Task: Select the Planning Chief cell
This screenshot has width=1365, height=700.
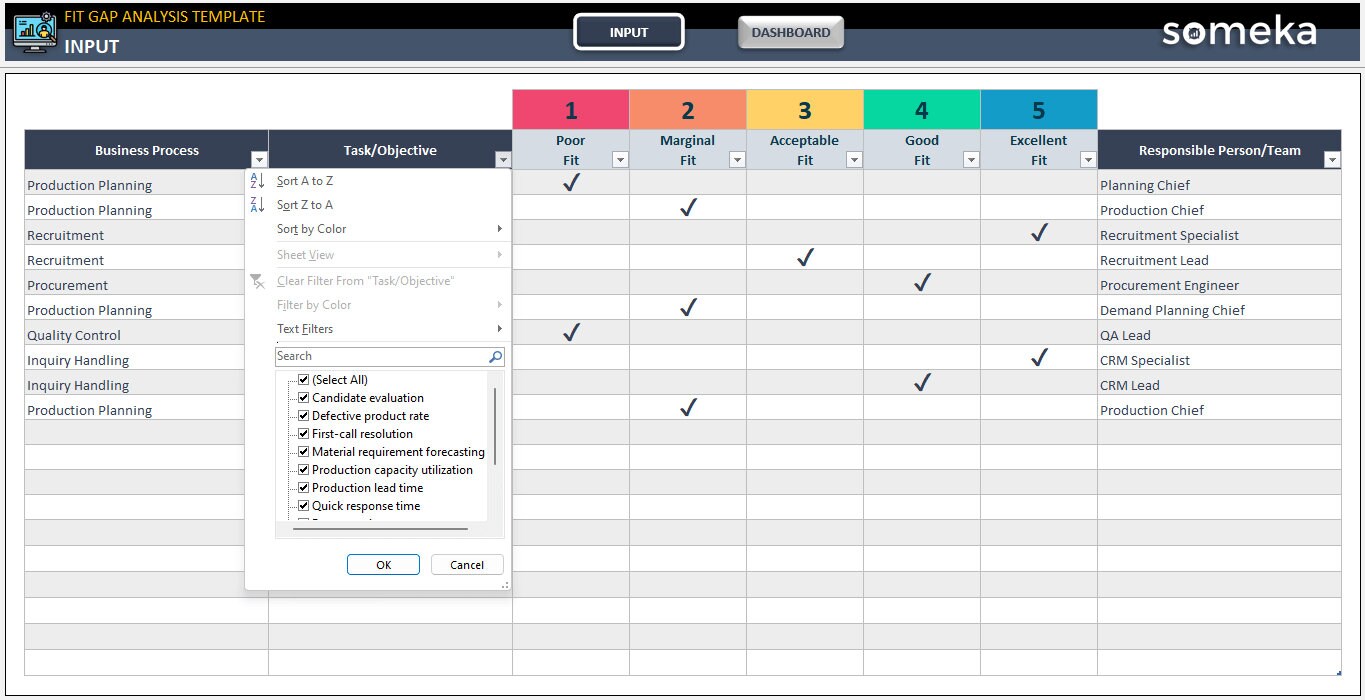Action: [1219, 185]
